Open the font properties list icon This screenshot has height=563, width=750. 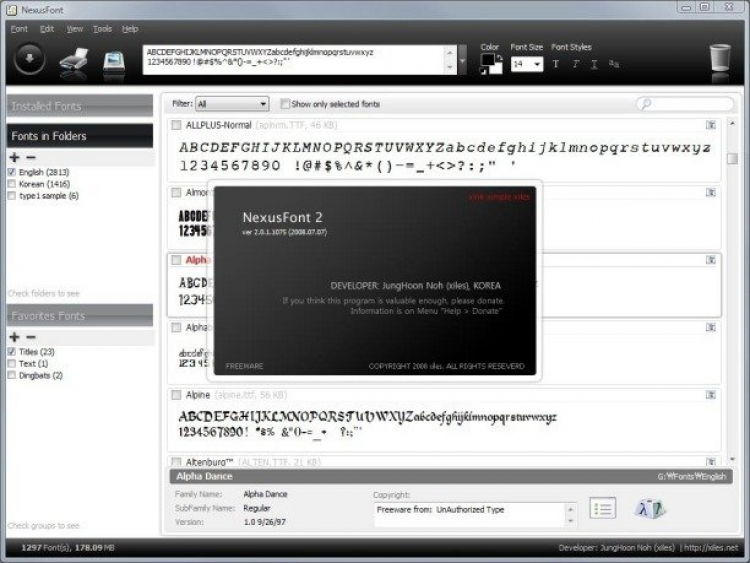(x=603, y=508)
